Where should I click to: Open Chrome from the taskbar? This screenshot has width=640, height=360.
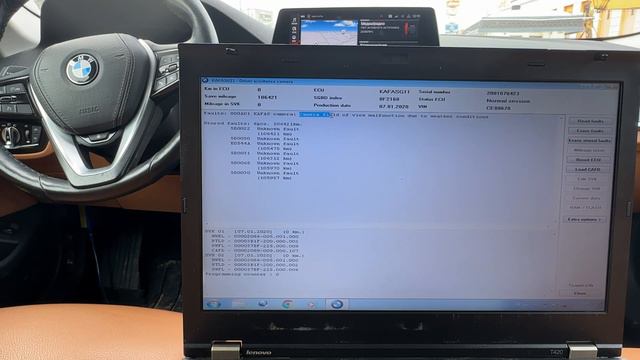287,304
